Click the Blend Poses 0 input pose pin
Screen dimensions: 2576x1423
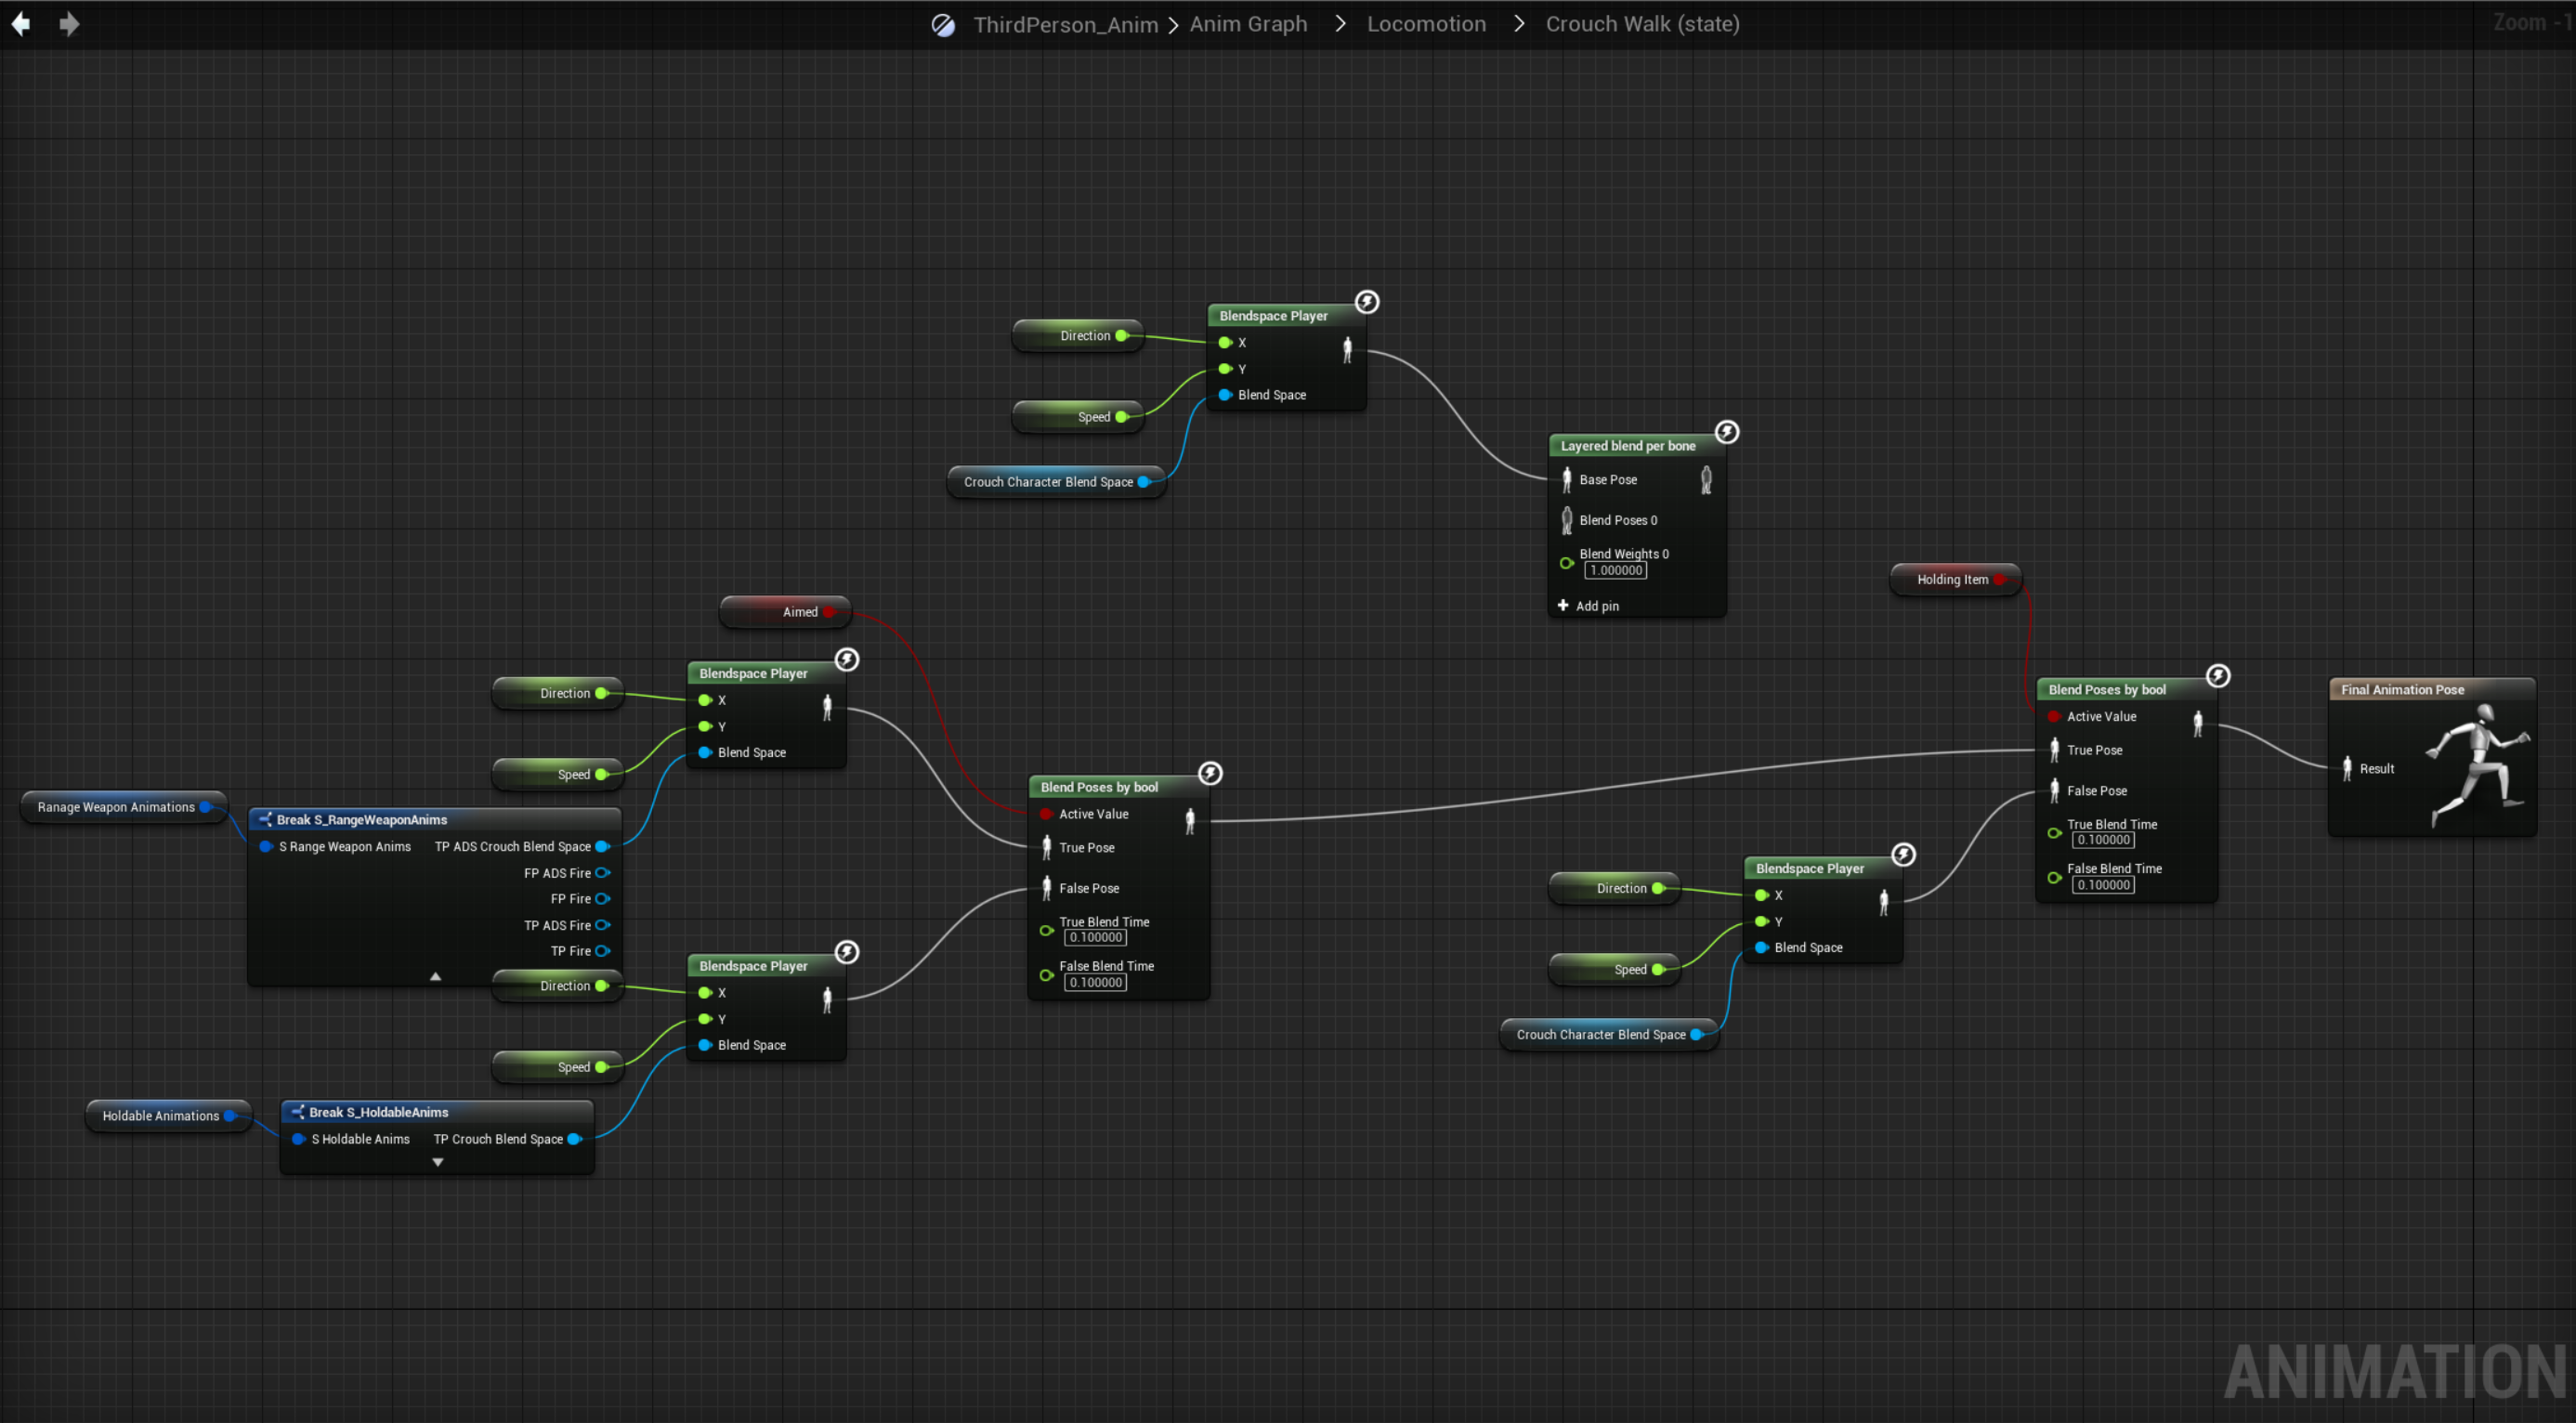[1567, 520]
